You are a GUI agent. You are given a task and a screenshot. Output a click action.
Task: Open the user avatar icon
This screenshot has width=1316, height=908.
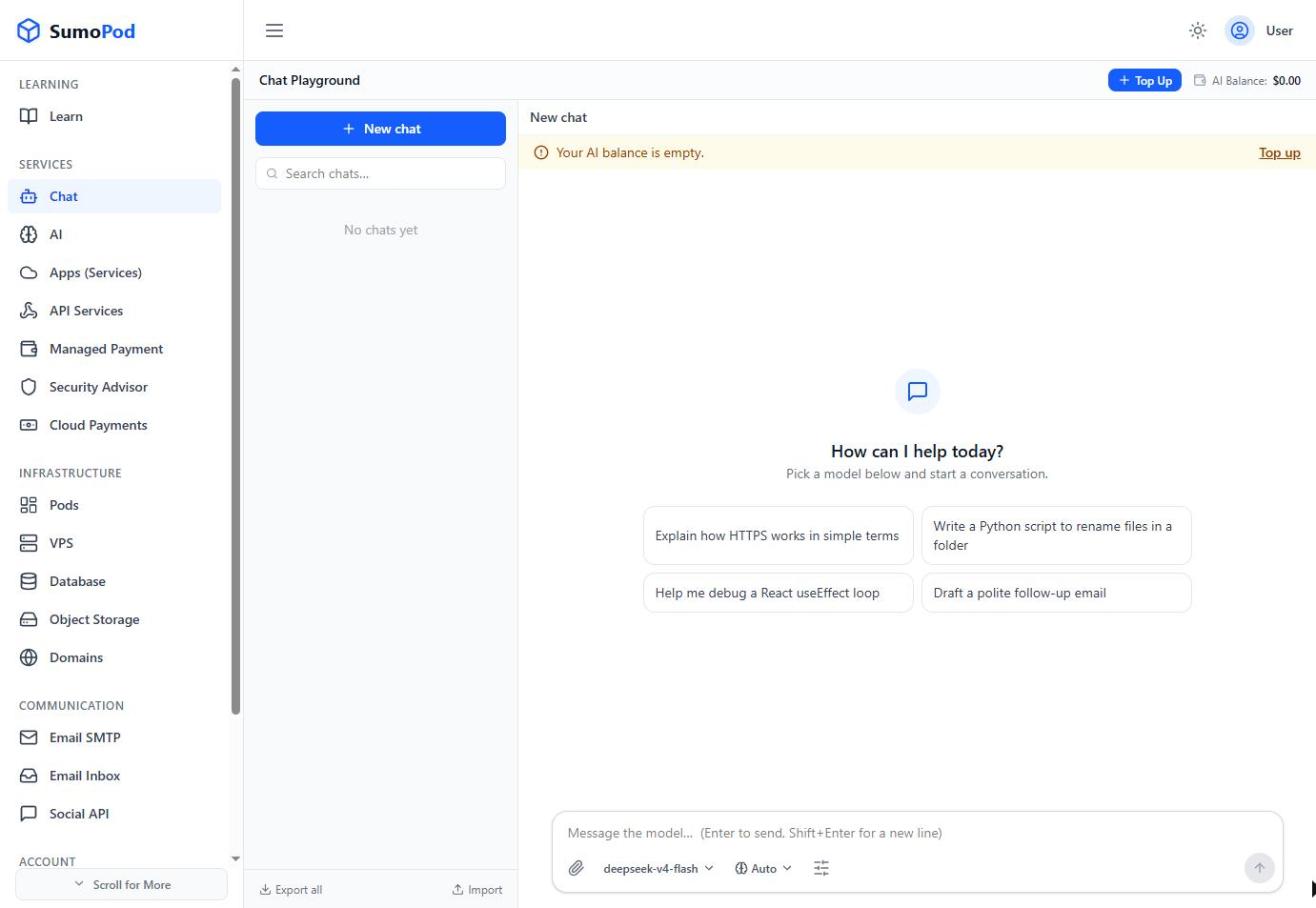point(1239,31)
